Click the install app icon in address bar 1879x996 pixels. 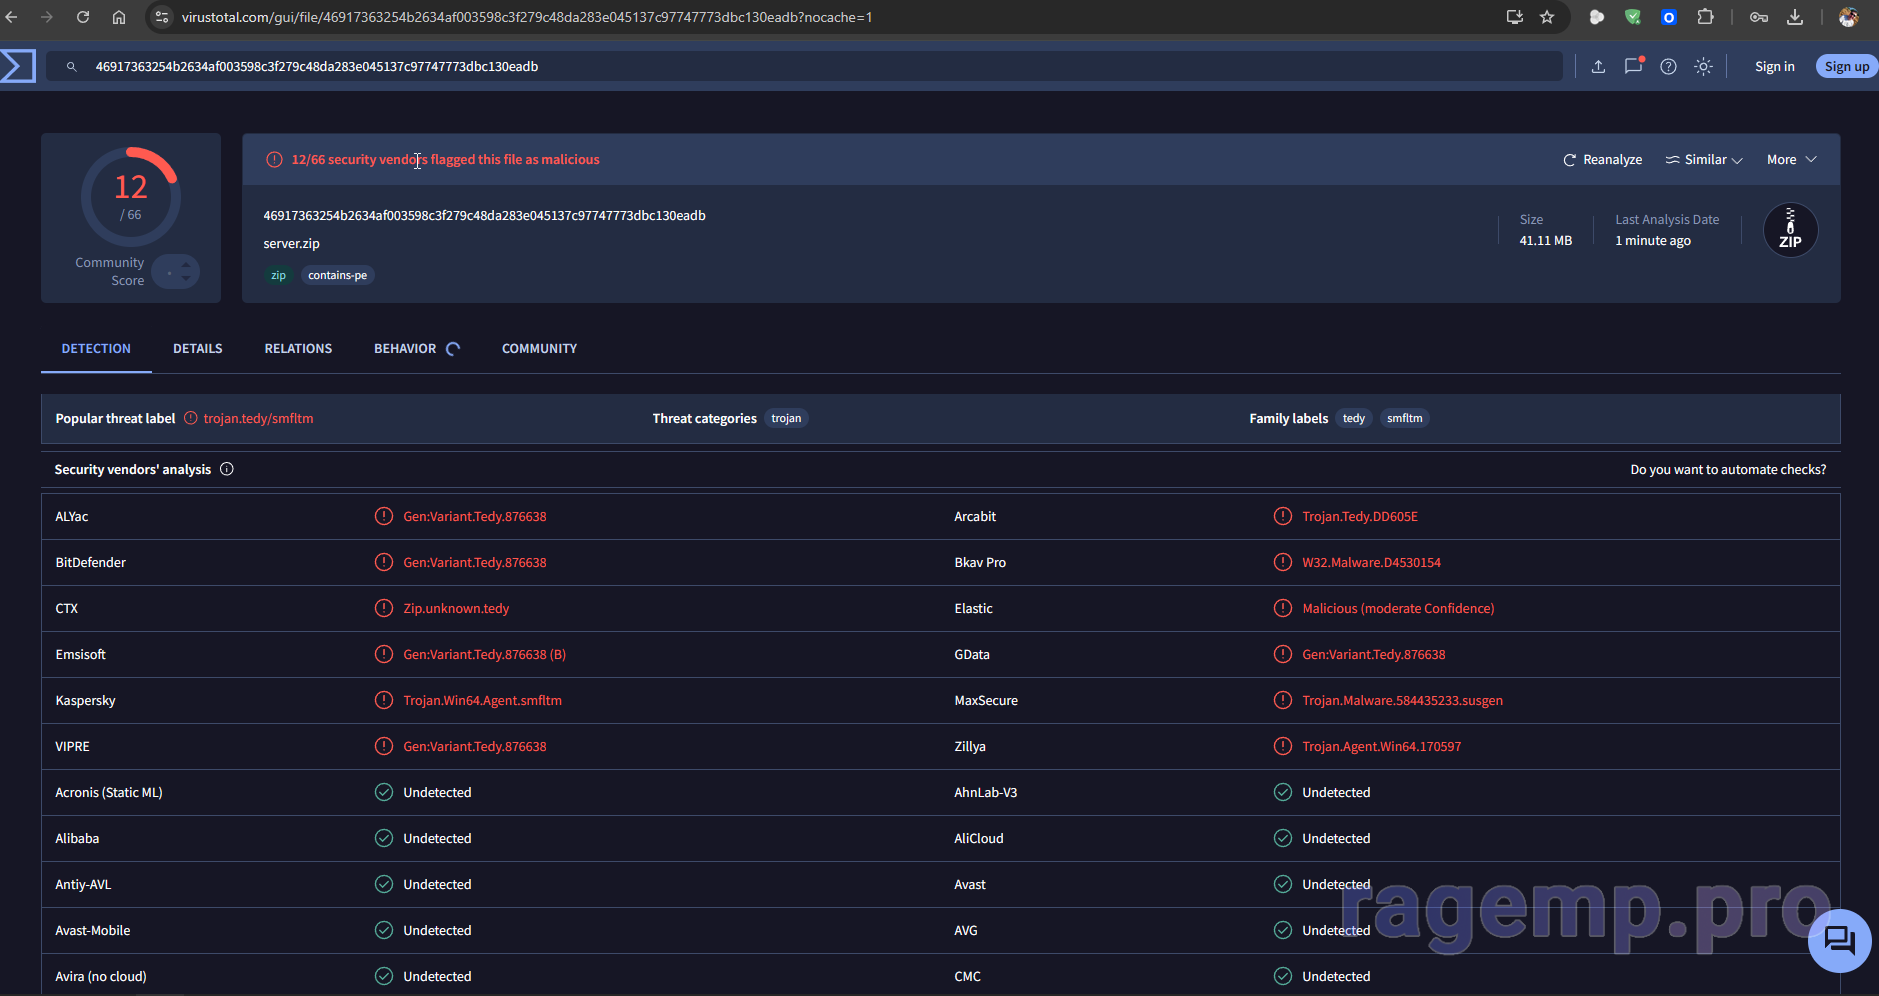pyautogui.click(x=1515, y=17)
